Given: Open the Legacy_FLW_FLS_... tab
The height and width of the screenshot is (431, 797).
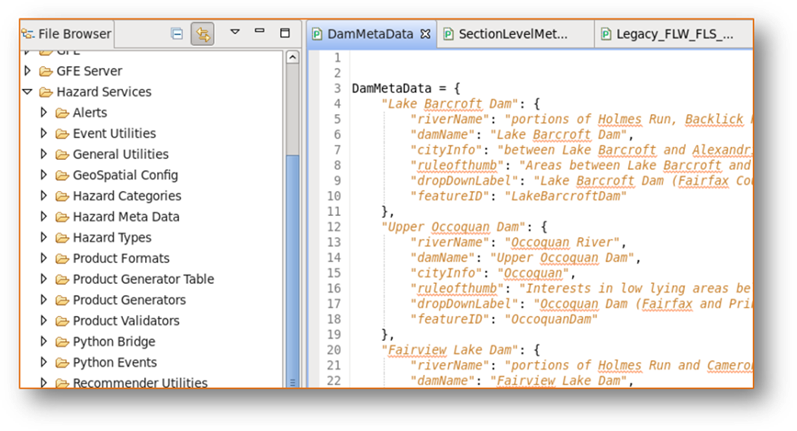Looking at the screenshot, I should (x=675, y=34).
